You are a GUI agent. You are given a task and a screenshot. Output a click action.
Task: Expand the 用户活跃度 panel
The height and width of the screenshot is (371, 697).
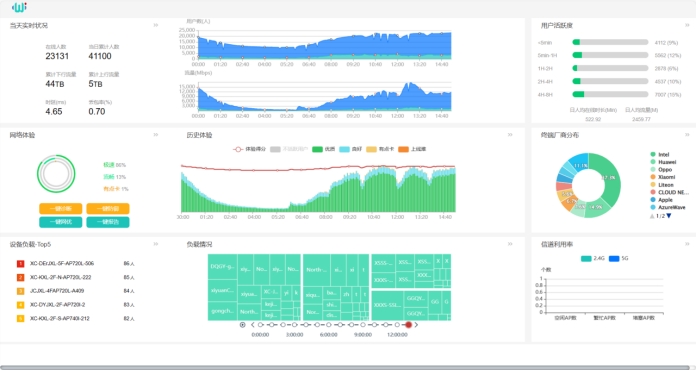click(687, 25)
